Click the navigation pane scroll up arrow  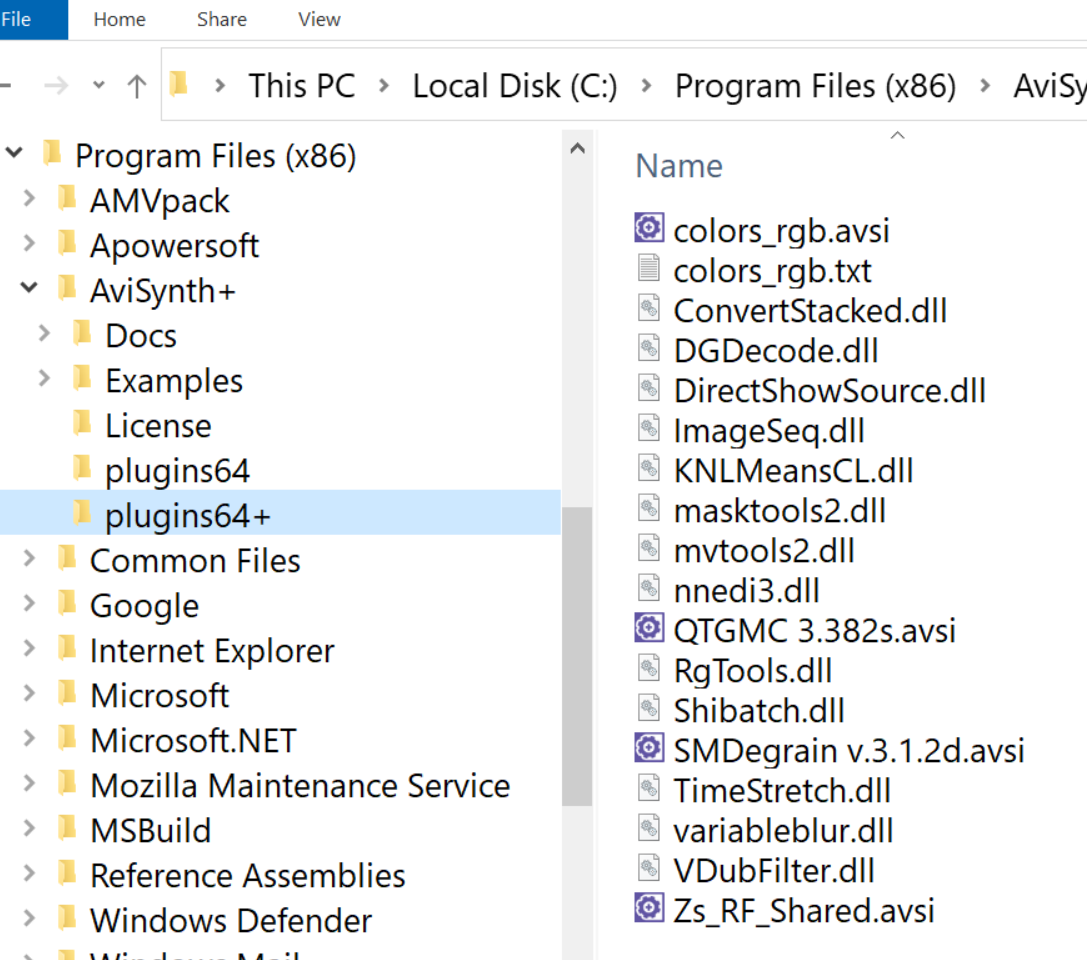tap(577, 148)
